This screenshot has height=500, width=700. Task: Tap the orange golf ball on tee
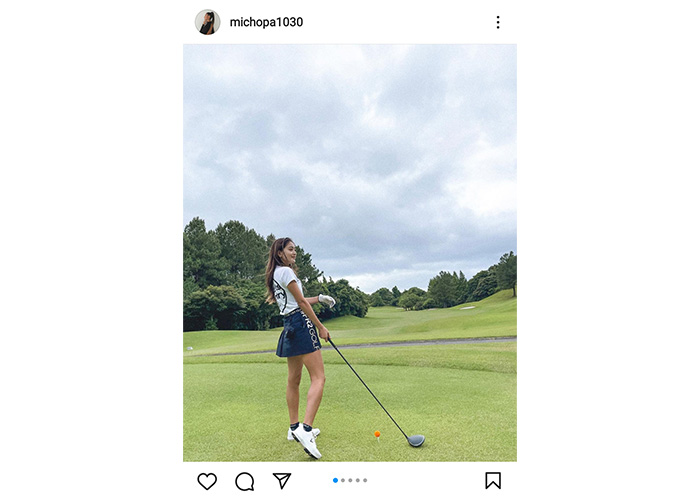pos(377,433)
